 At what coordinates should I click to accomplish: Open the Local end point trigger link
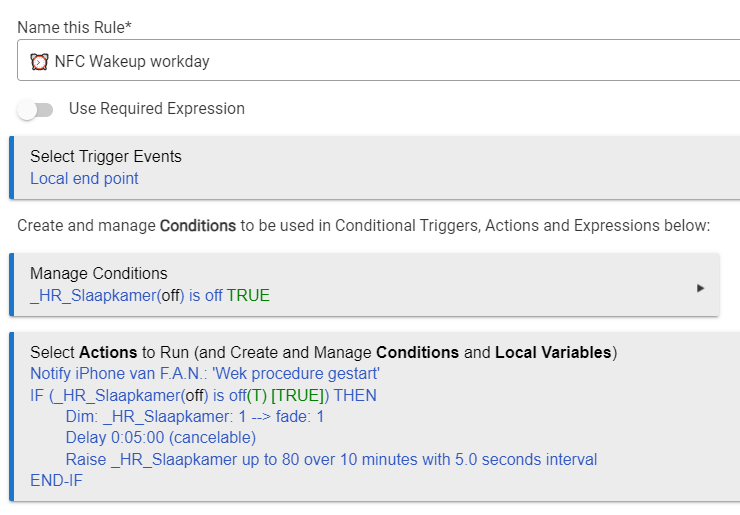(x=84, y=178)
